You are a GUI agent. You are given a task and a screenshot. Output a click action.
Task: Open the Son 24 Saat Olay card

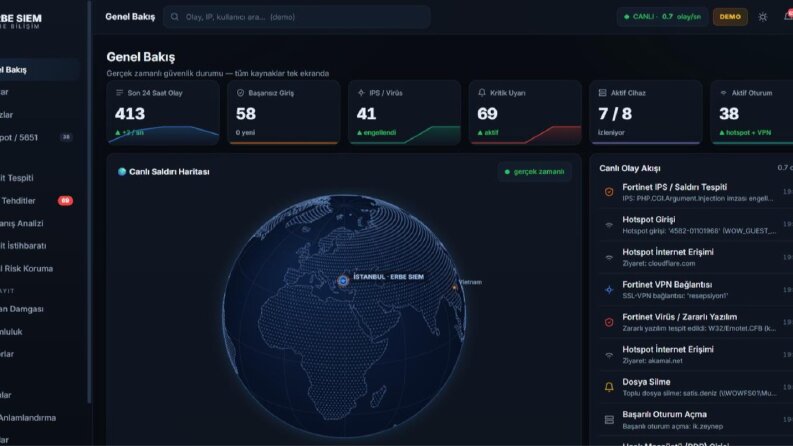pyautogui.click(x=163, y=112)
